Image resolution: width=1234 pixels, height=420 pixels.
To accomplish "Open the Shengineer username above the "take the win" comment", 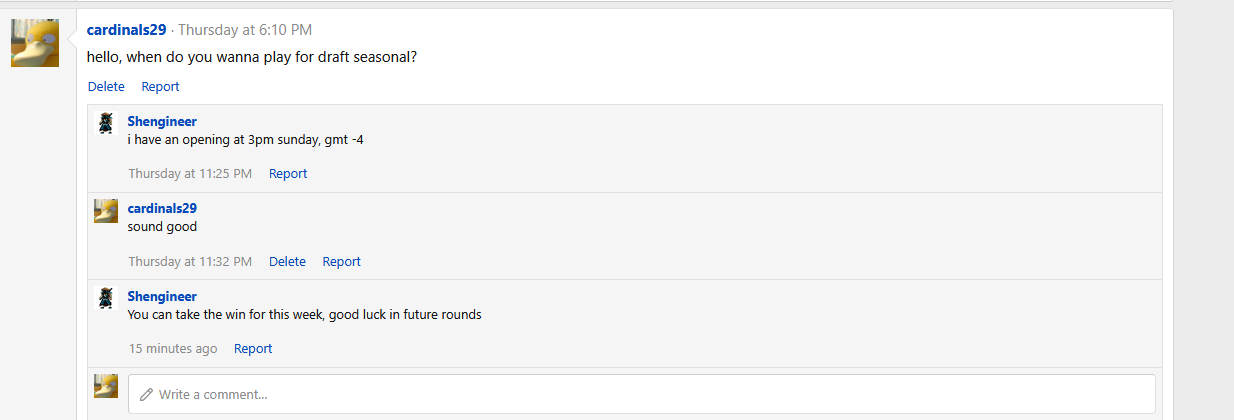I will [x=162, y=296].
